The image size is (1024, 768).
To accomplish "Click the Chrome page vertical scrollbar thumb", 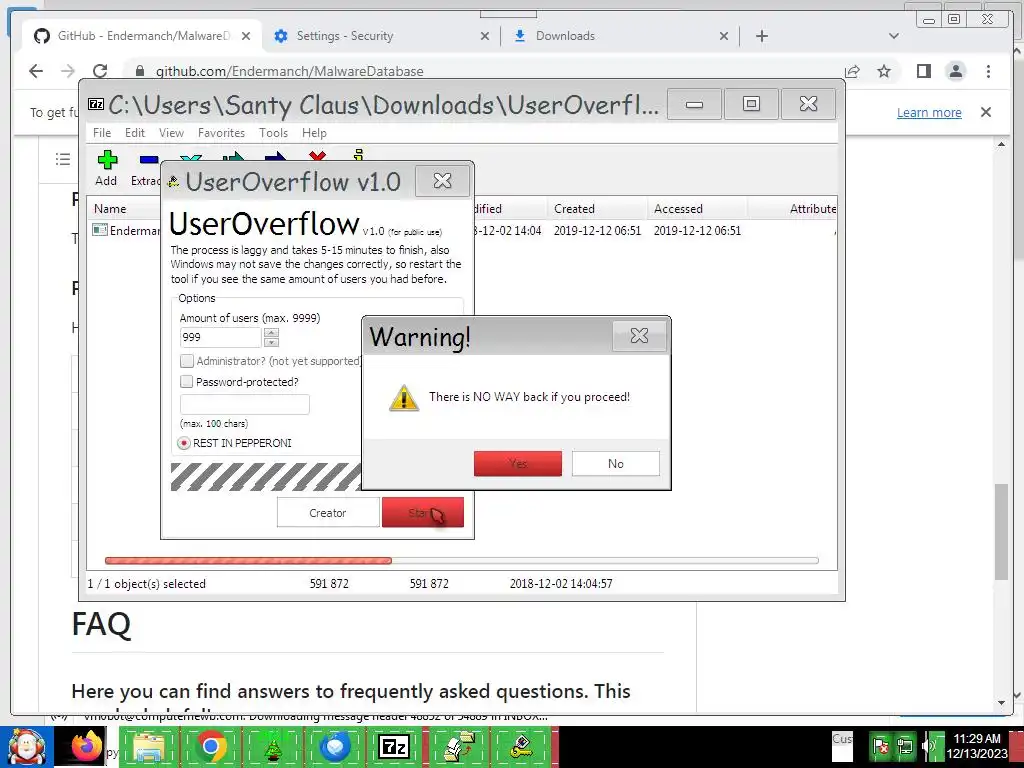I will [1001, 532].
